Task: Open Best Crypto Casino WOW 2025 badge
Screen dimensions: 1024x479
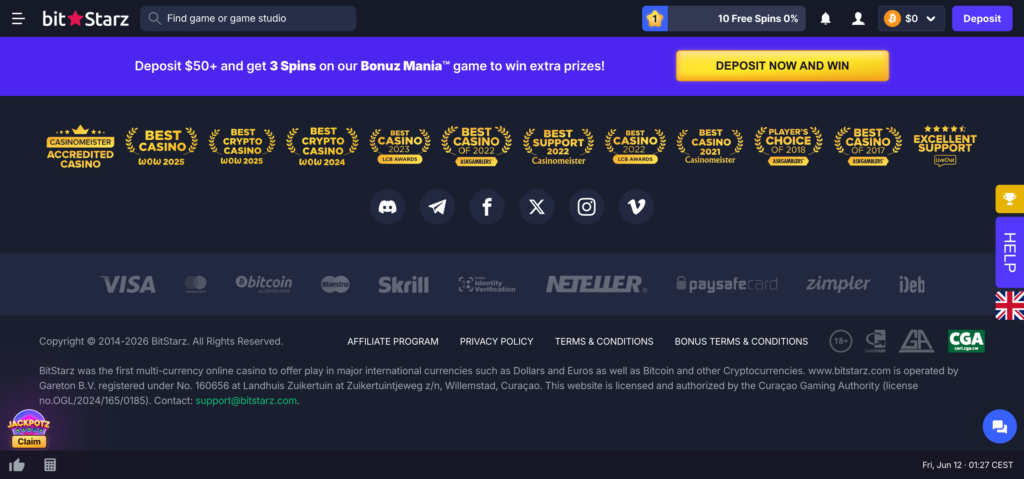Action: click(242, 146)
